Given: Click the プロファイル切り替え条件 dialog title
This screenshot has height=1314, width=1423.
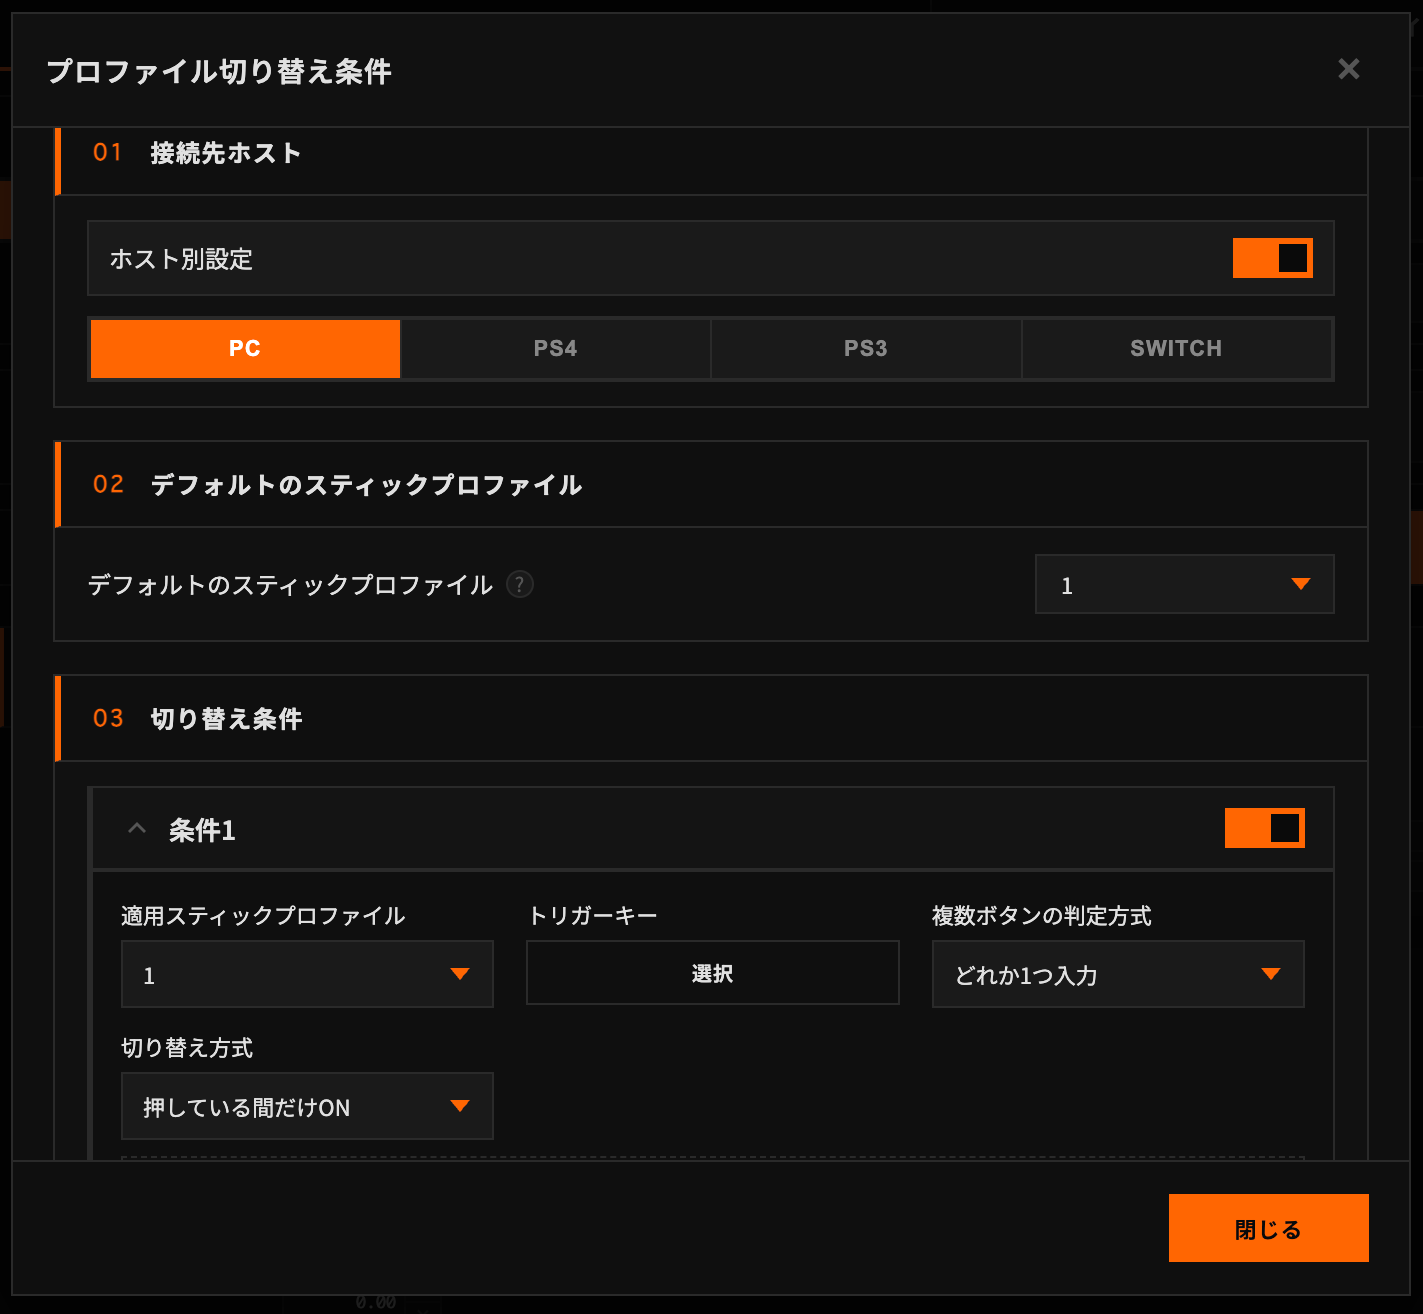Looking at the screenshot, I should click(219, 72).
